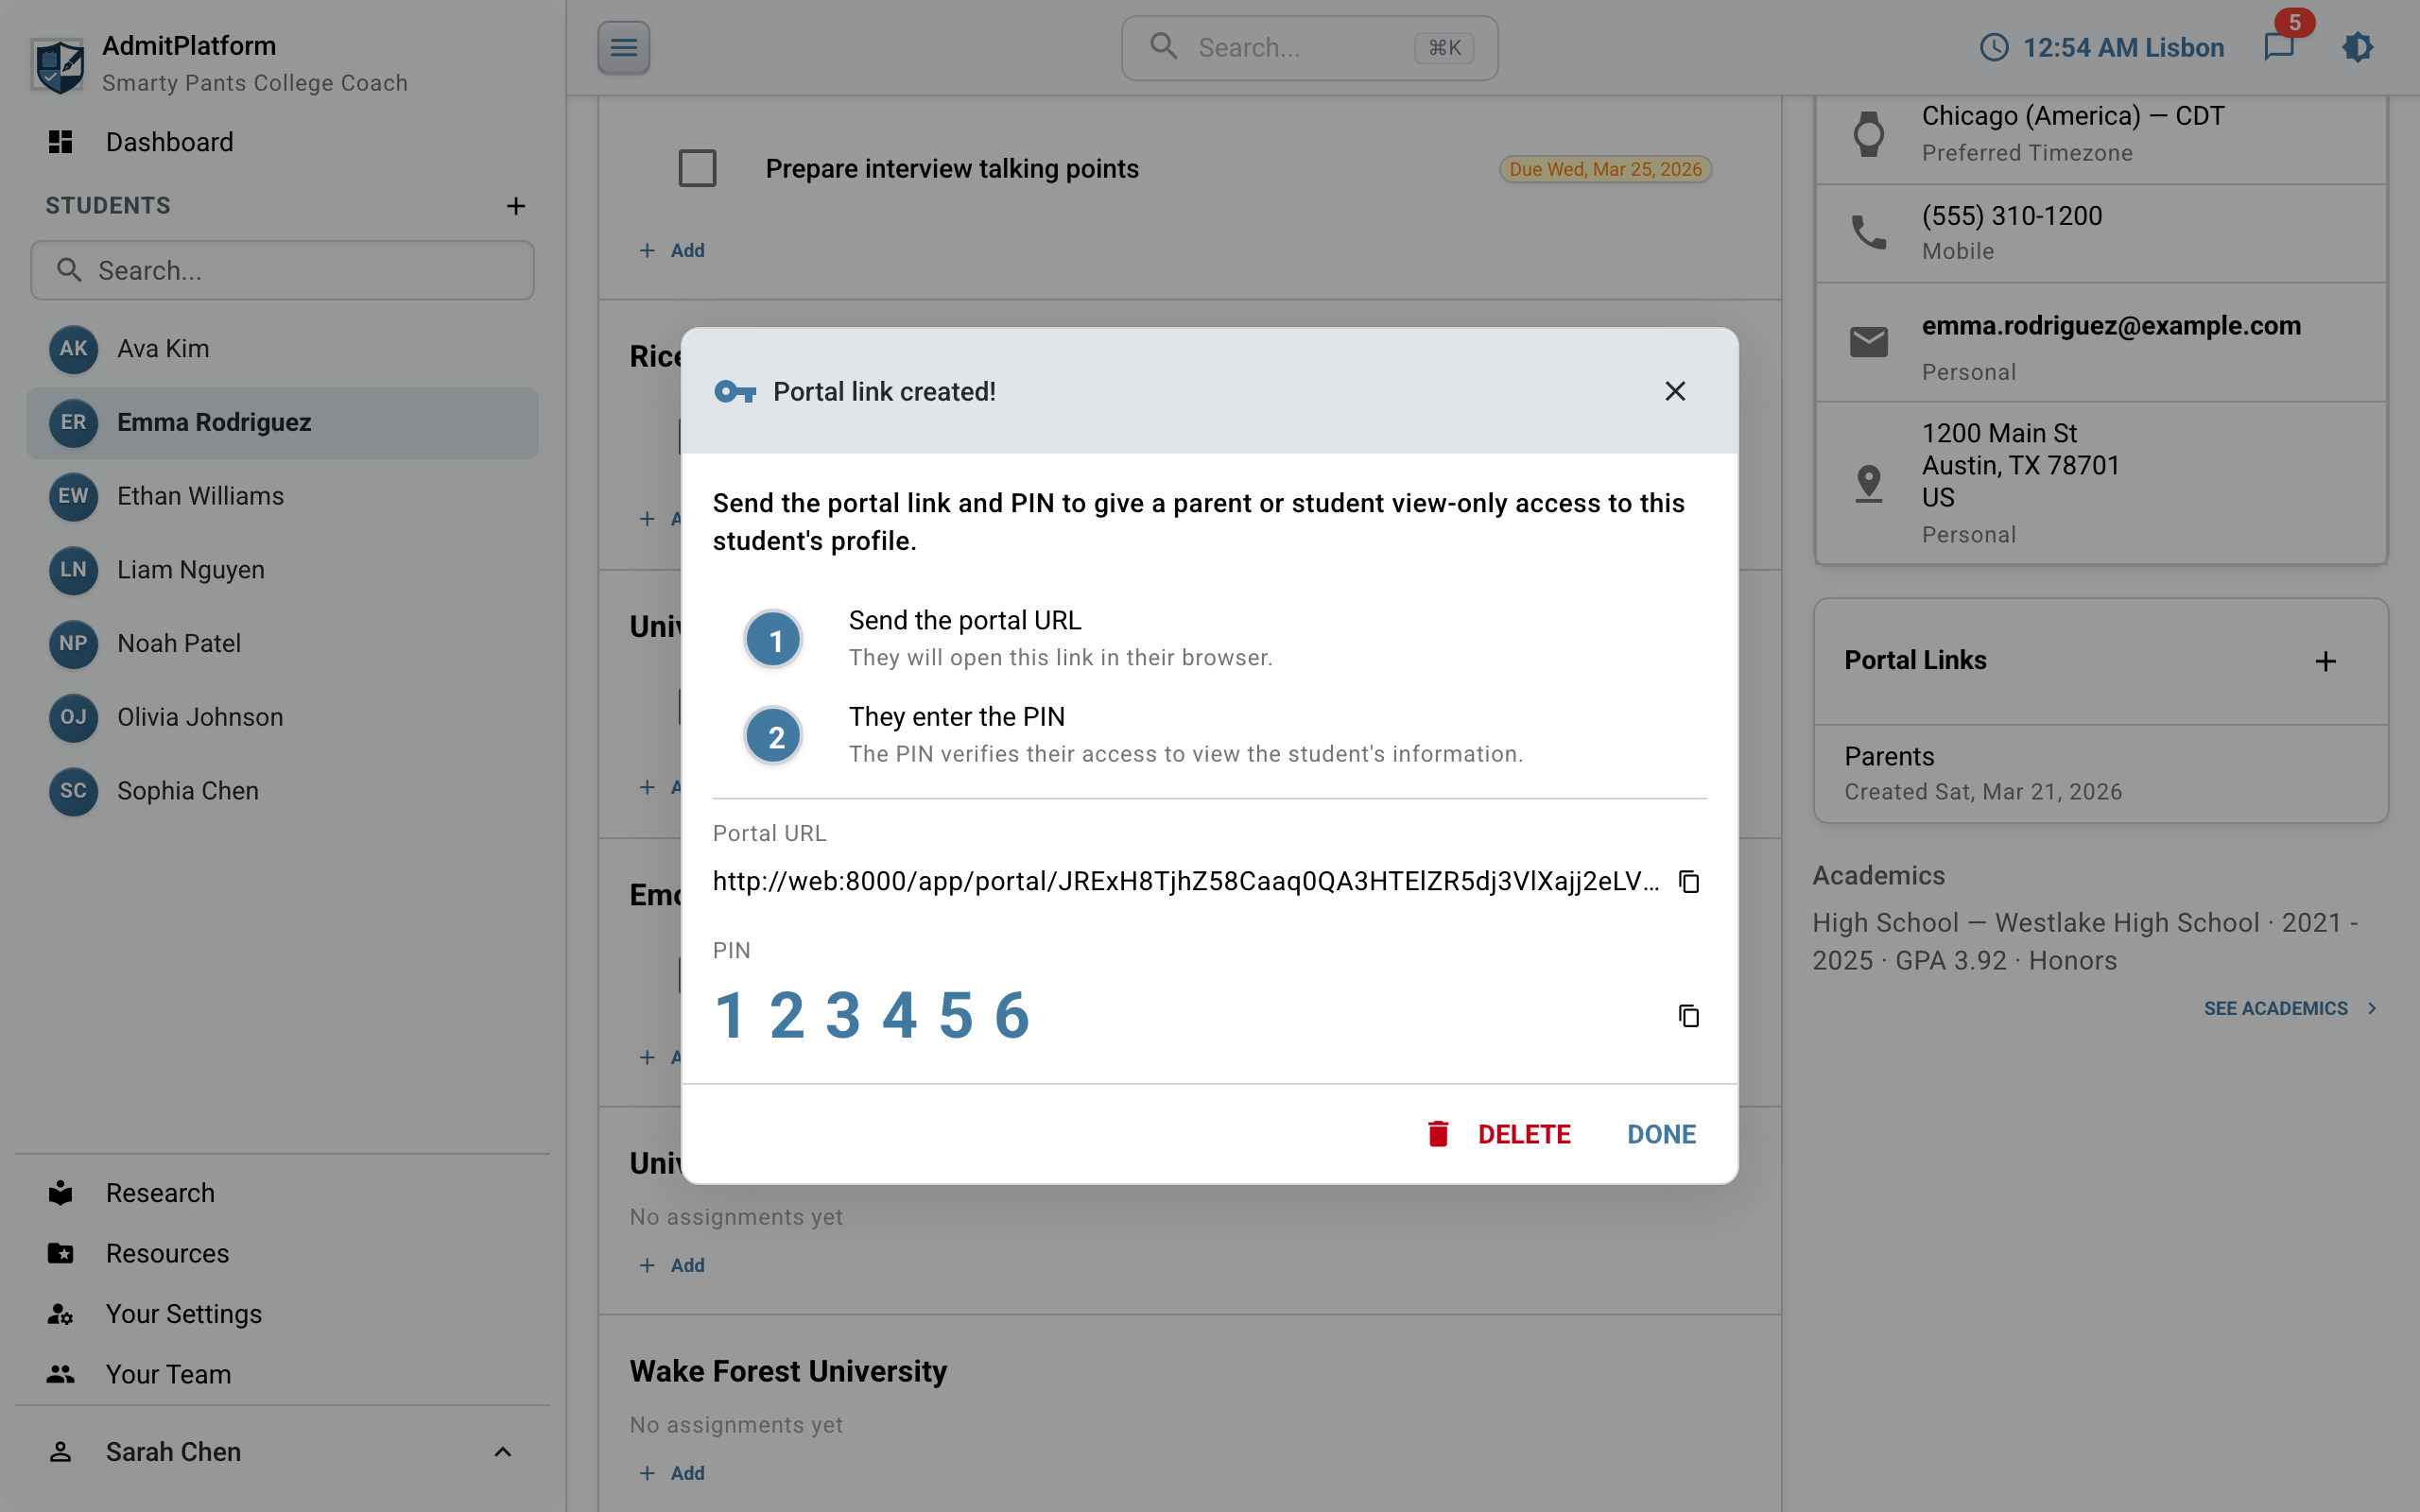Open the Research section

click(x=160, y=1193)
